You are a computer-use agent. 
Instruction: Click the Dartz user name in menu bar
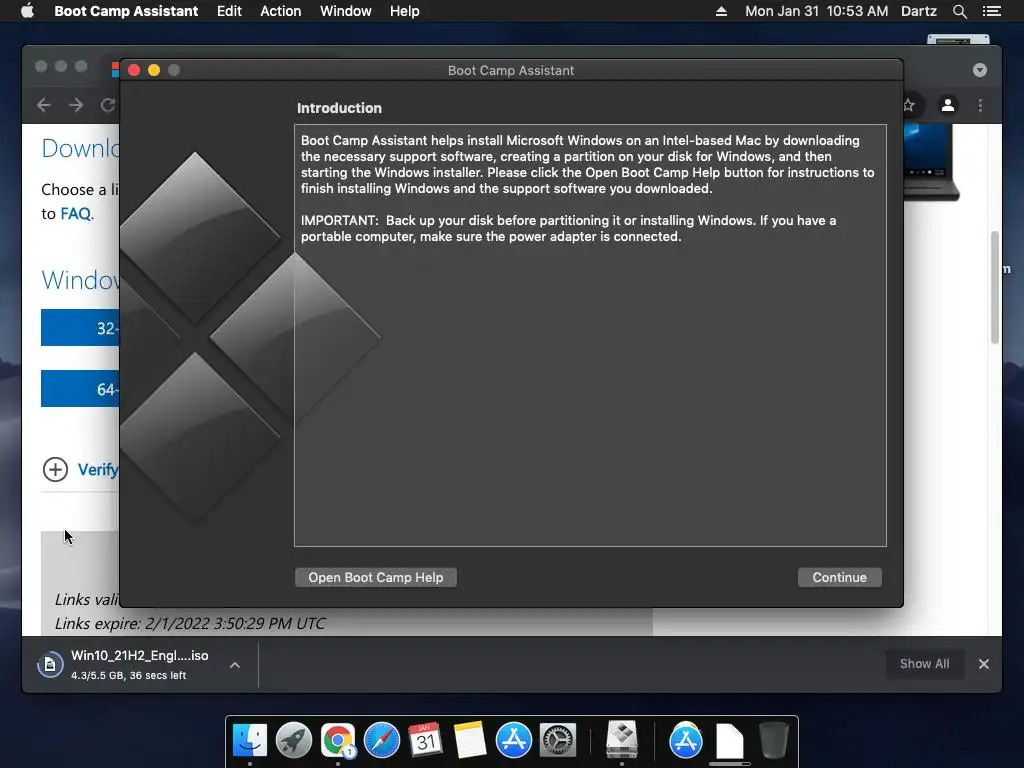pyautogui.click(x=918, y=11)
